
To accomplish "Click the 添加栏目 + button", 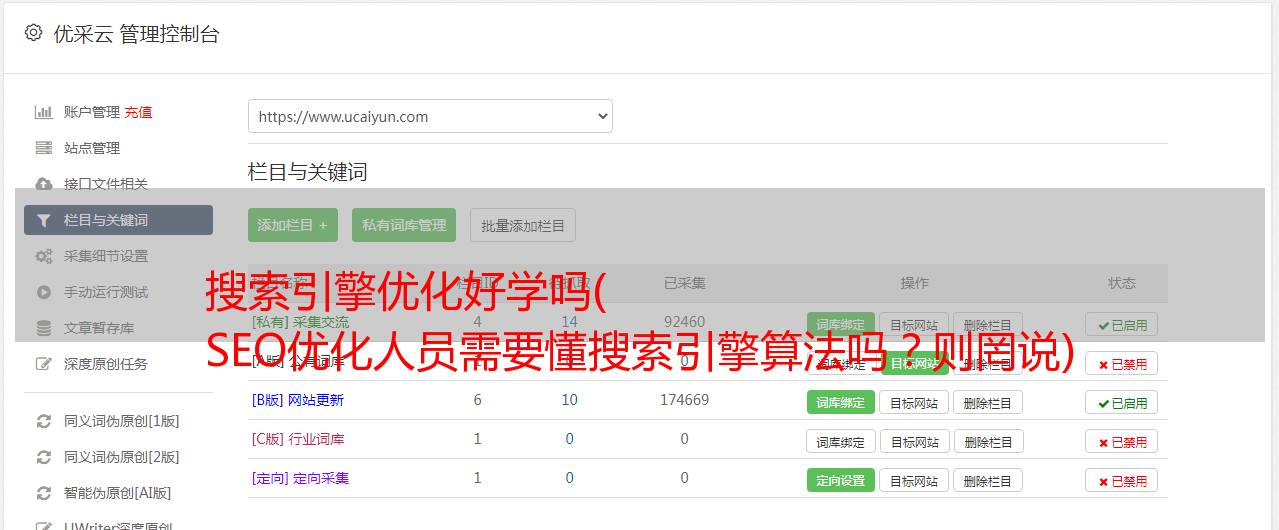I will point(293,225).
